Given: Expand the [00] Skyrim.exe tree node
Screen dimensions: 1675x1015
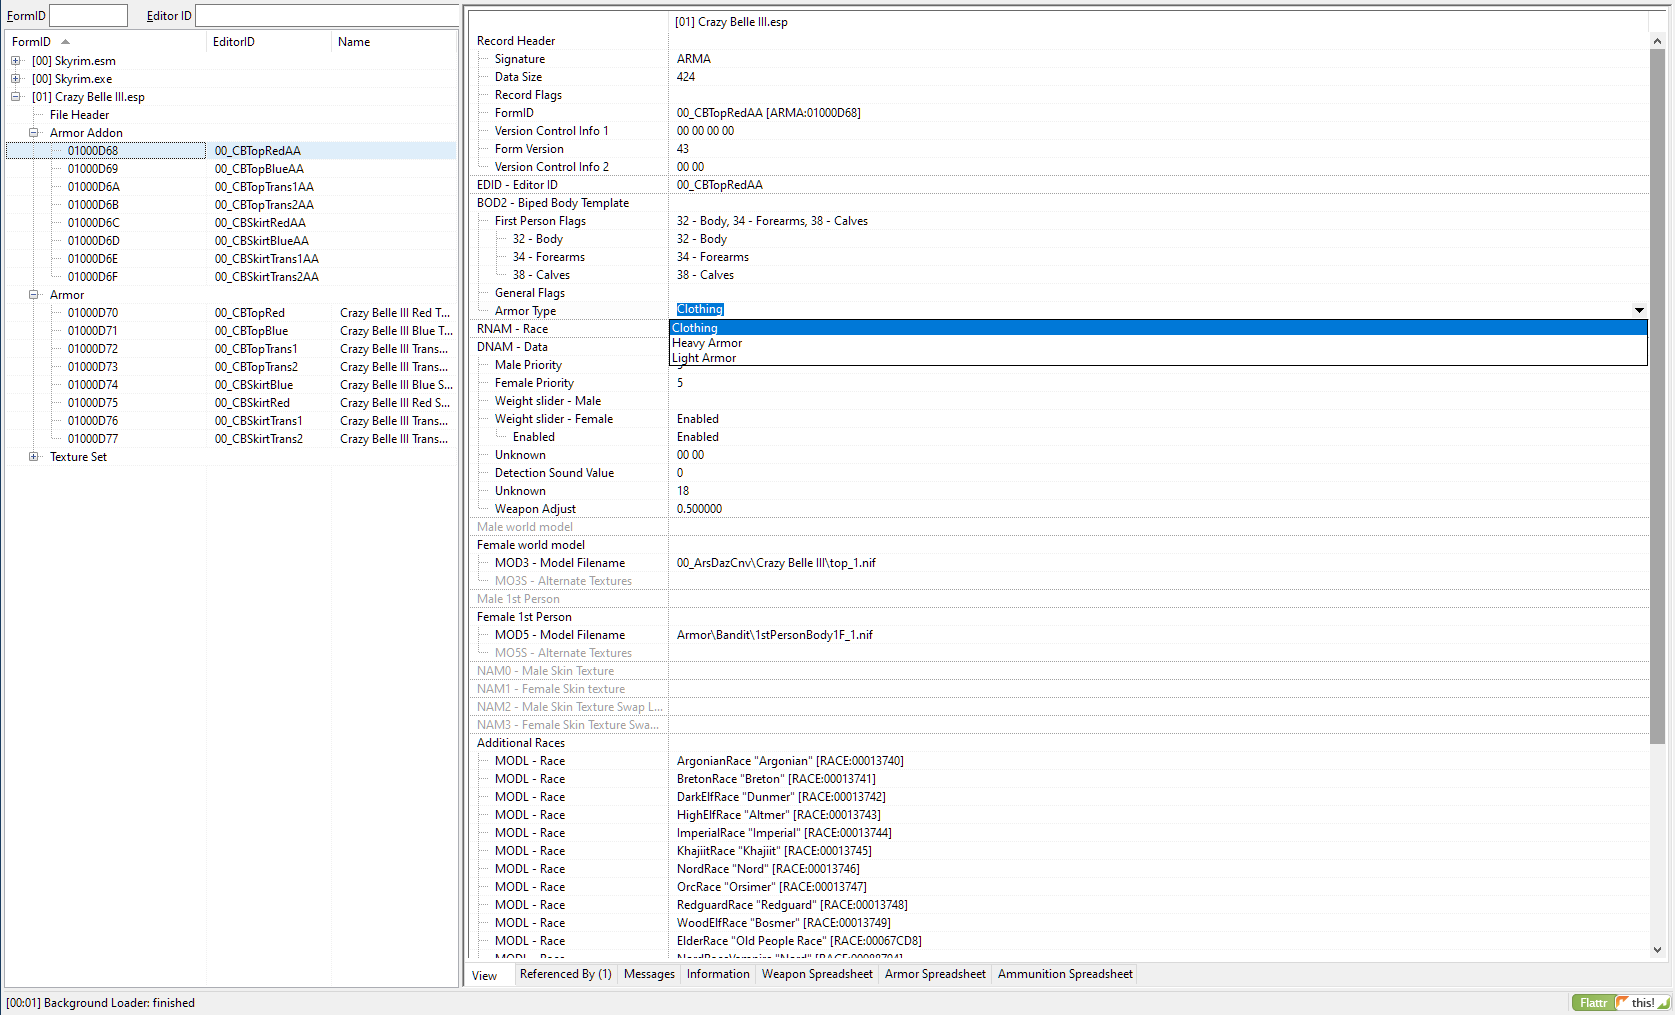Looking at the screenshot, I should click(16, 79).
